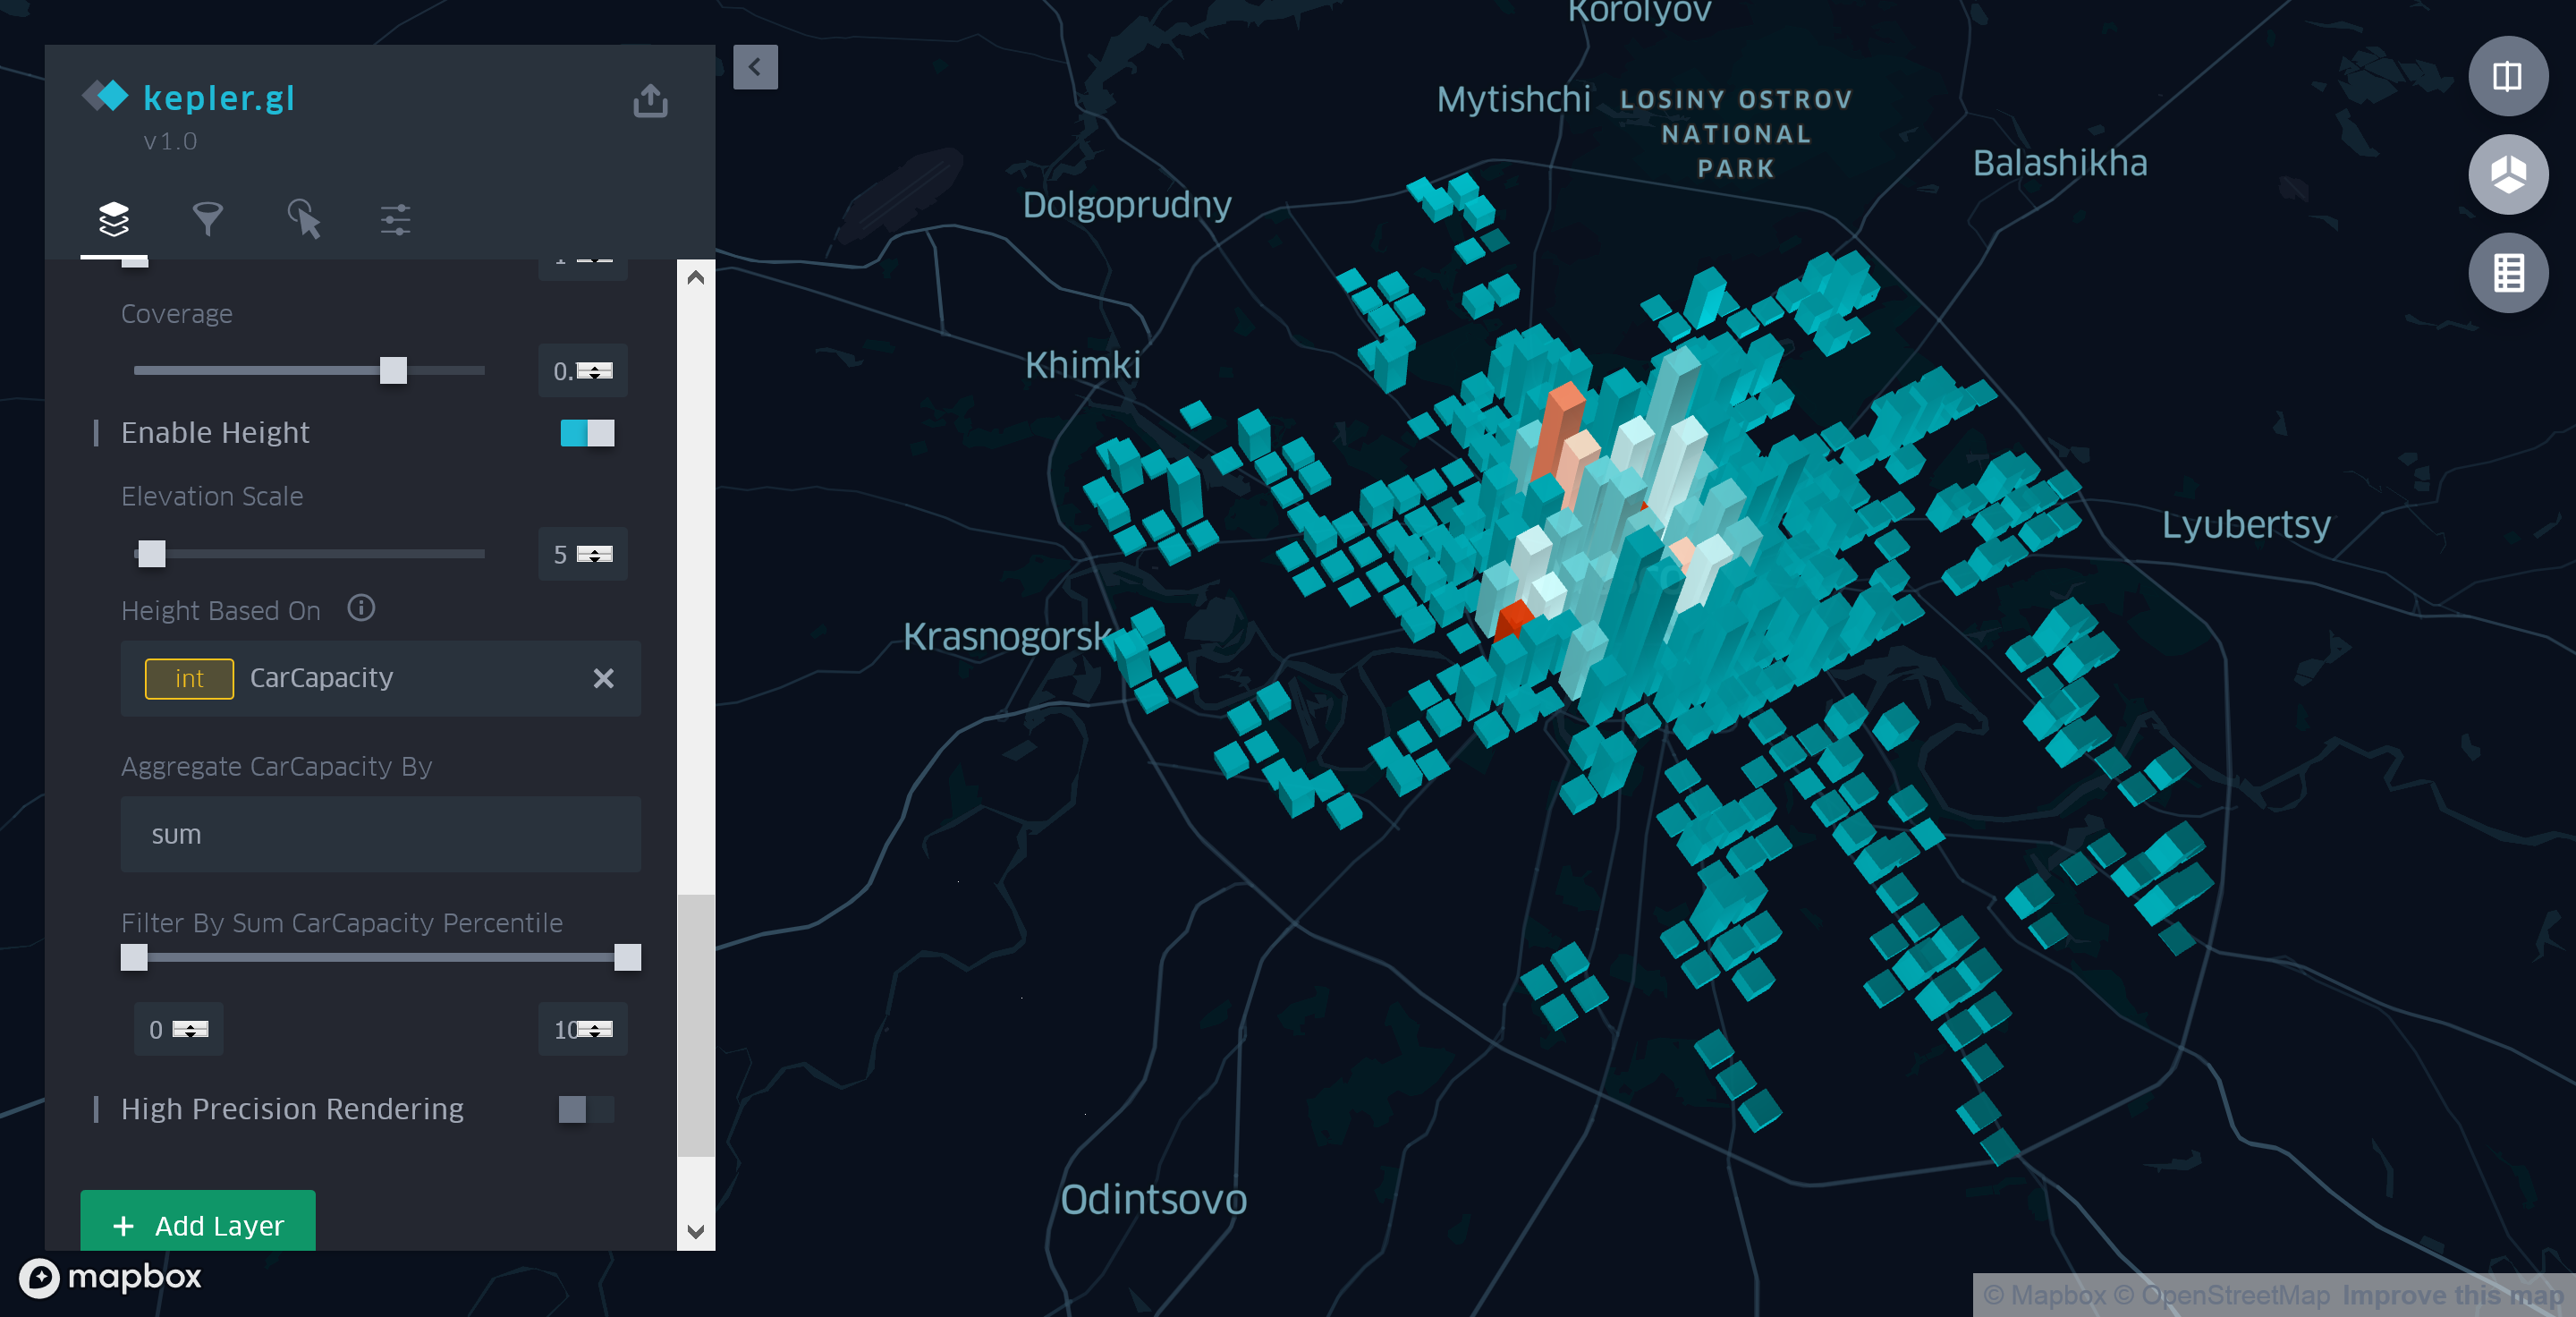
Task: Disable the Enable Height toggle
Action: 587,433
